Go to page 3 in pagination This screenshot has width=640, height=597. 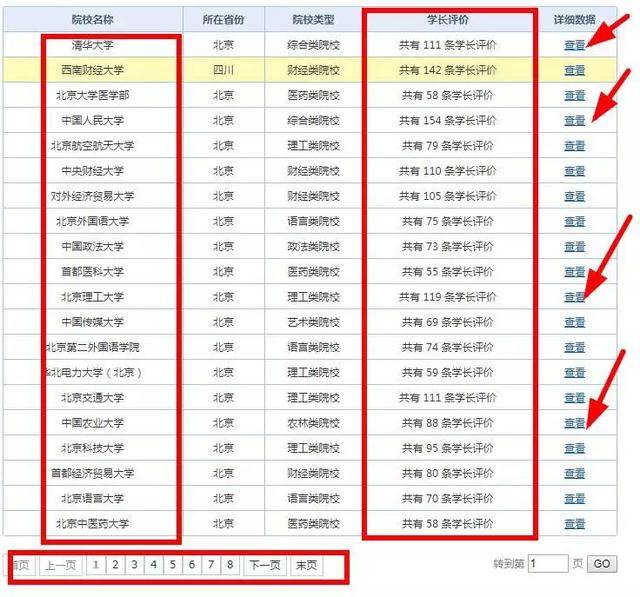click(134, 565)
